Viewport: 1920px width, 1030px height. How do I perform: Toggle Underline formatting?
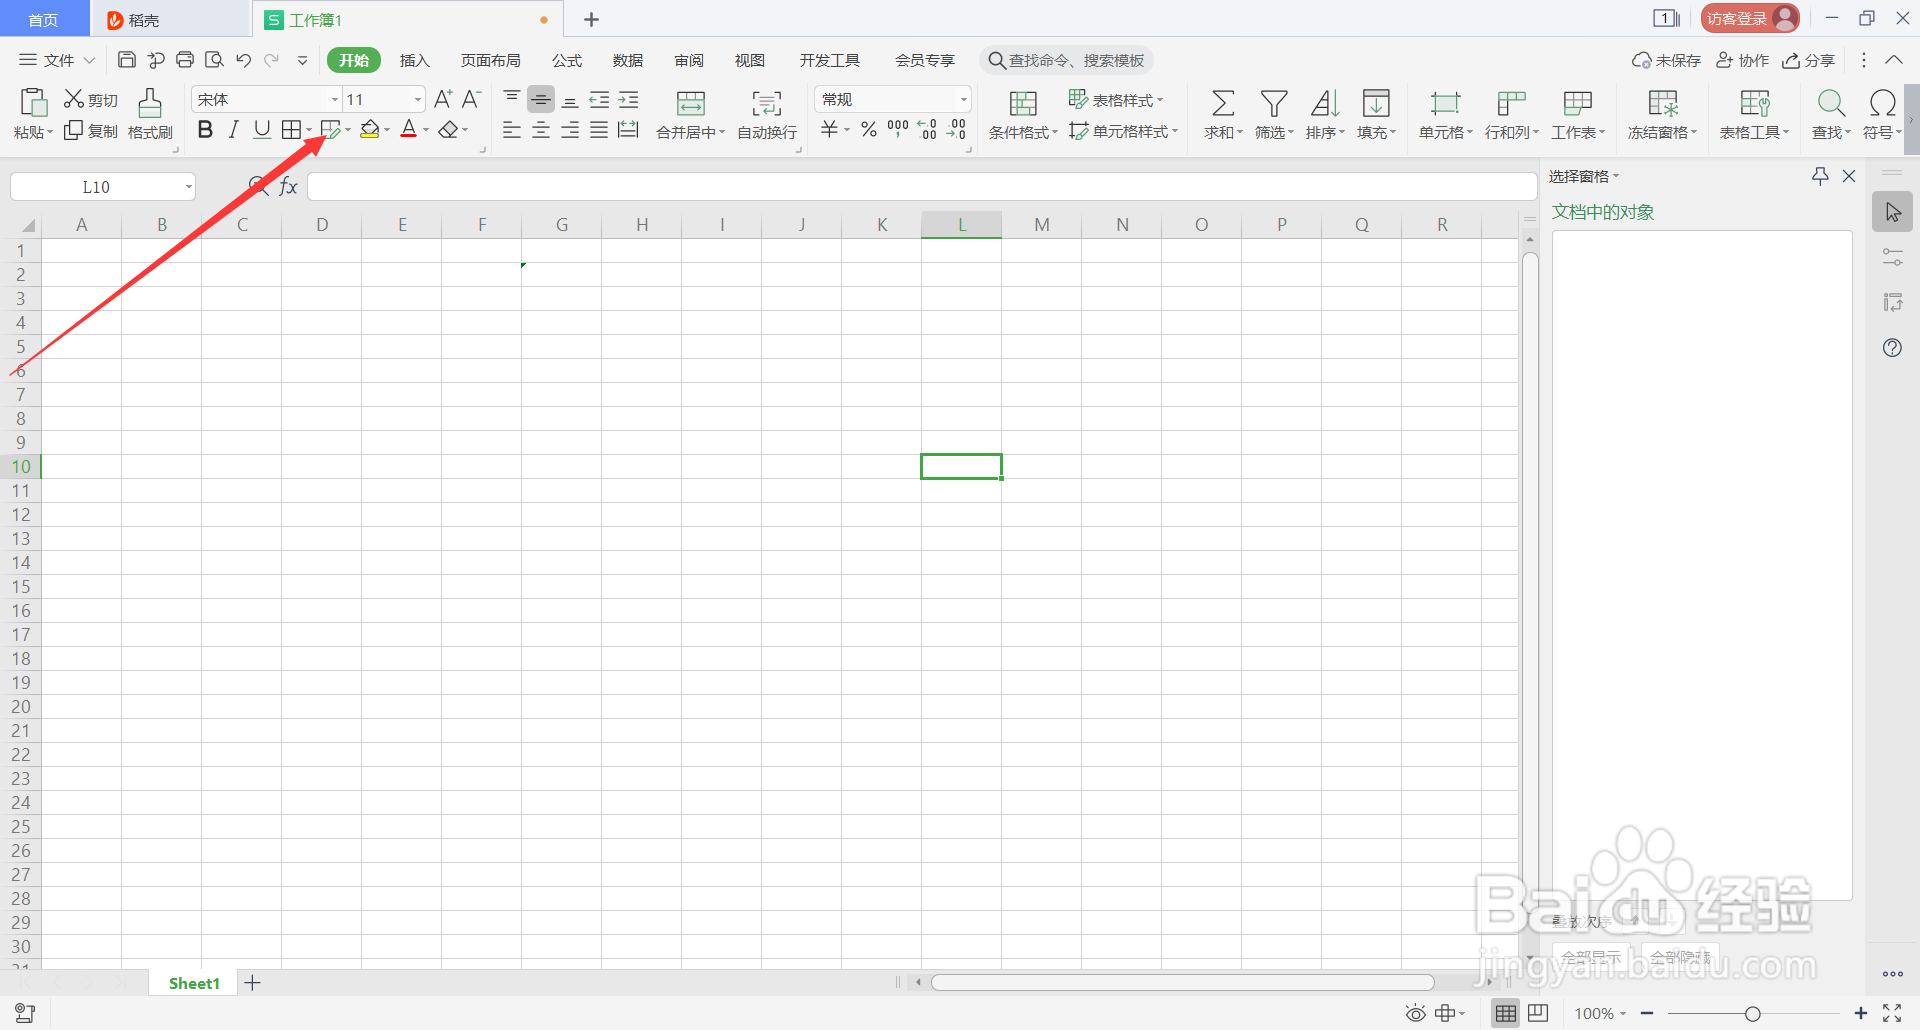pos(262,129)
